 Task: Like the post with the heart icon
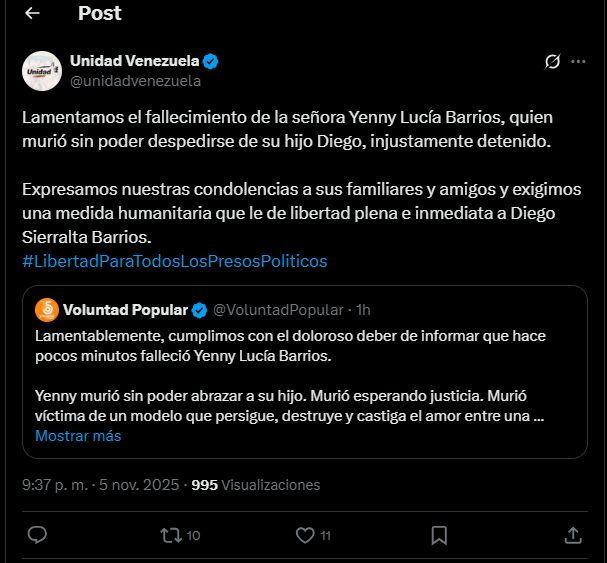306,535
